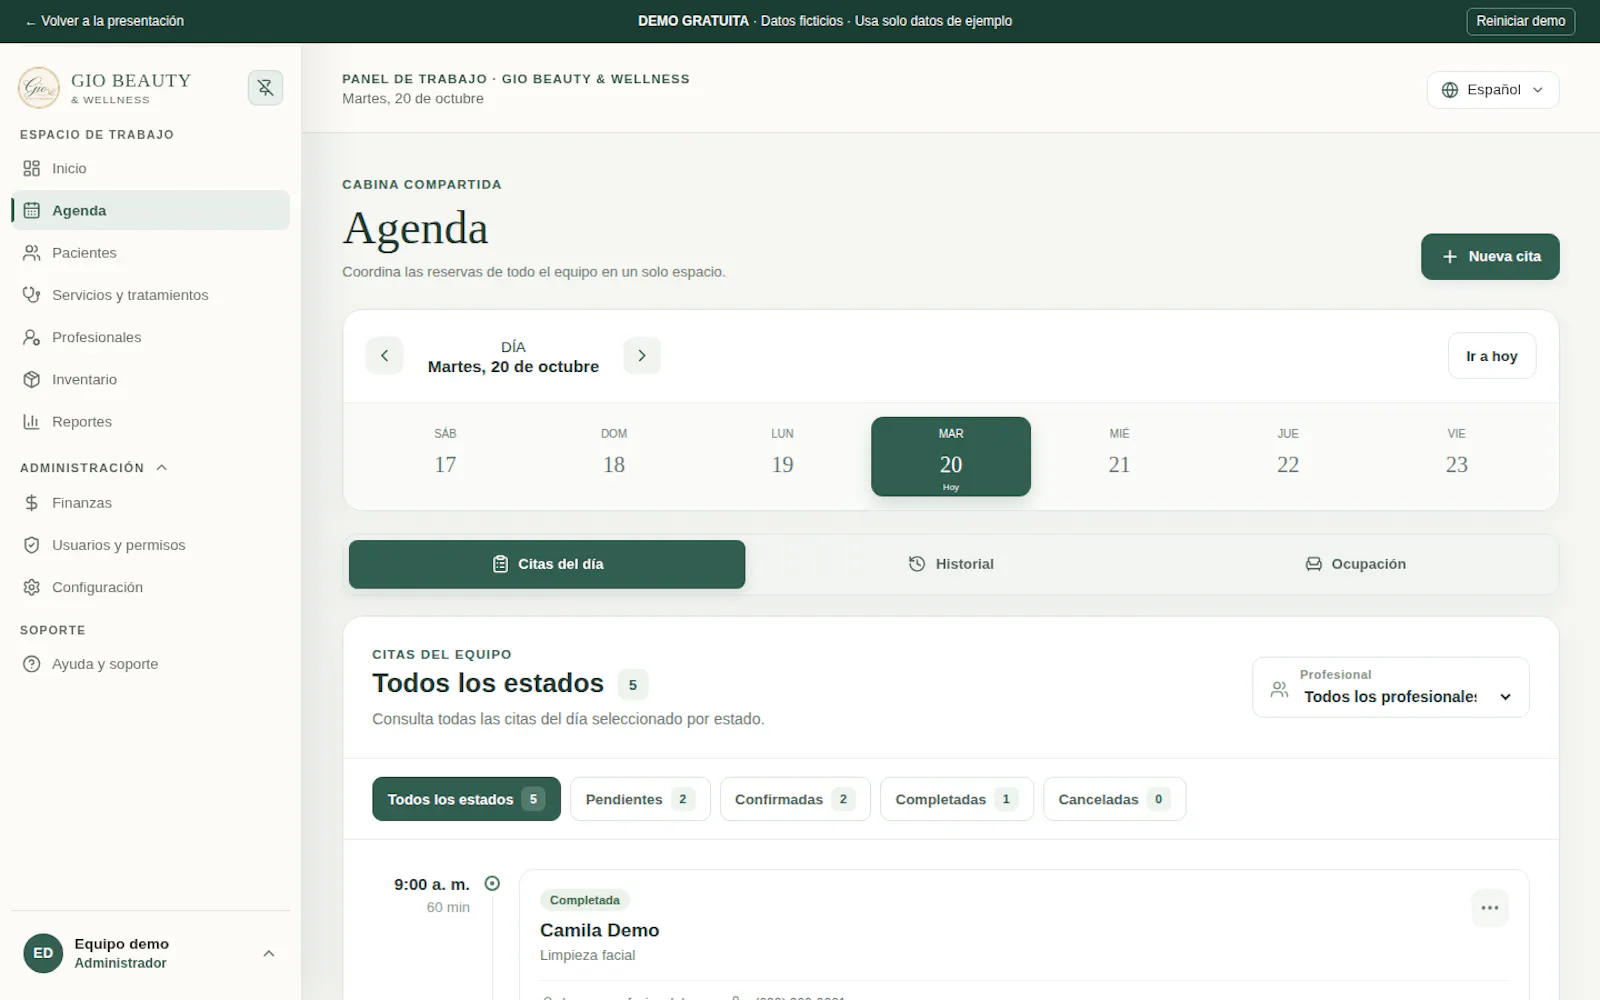1600x1000 pixels.
Task: Switch to Historial tab
Action: (951, 564)
